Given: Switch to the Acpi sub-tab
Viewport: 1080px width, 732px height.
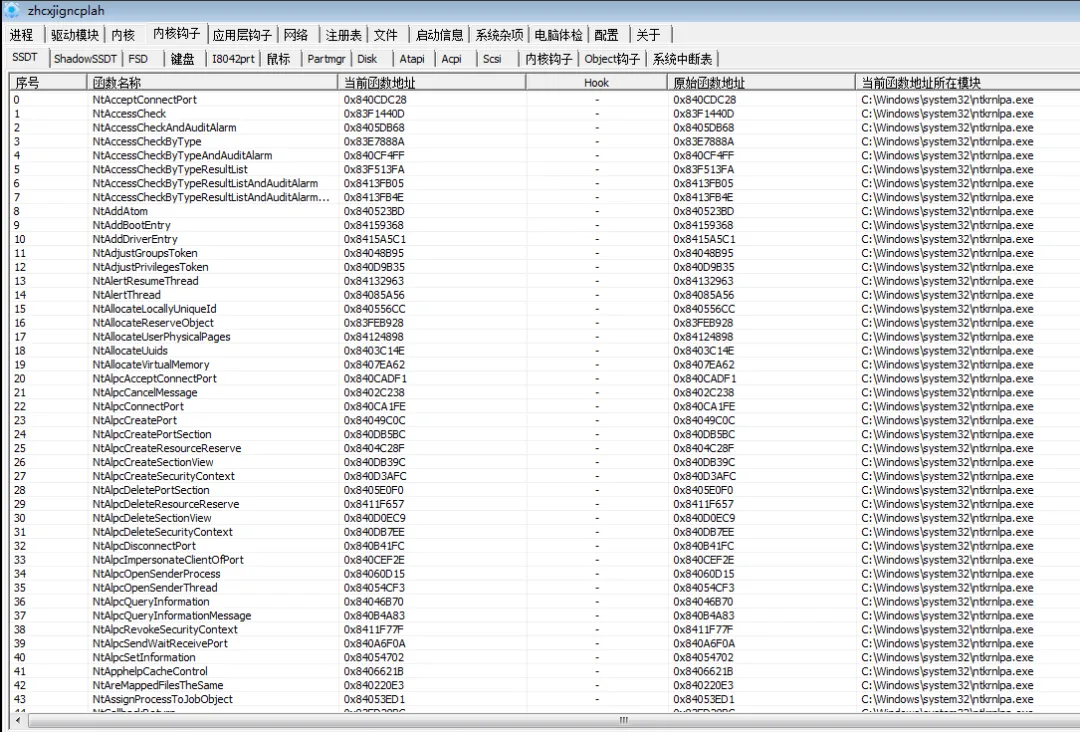Looking at the screenshot, I should (x=451, y=59).
